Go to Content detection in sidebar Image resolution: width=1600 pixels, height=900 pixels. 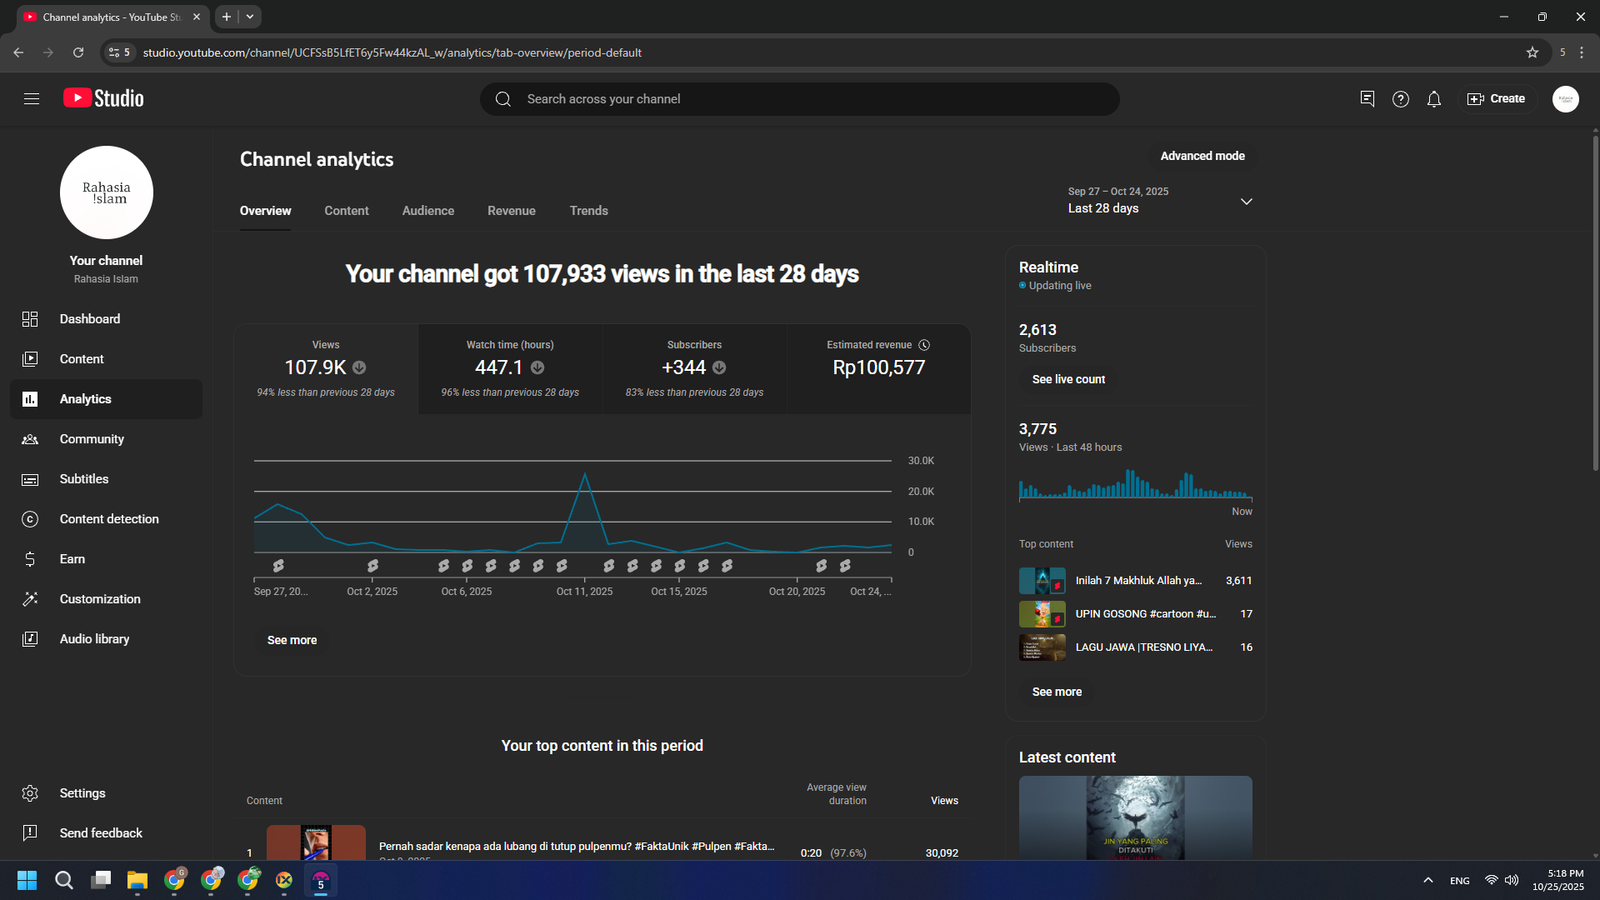coord(108,519)
